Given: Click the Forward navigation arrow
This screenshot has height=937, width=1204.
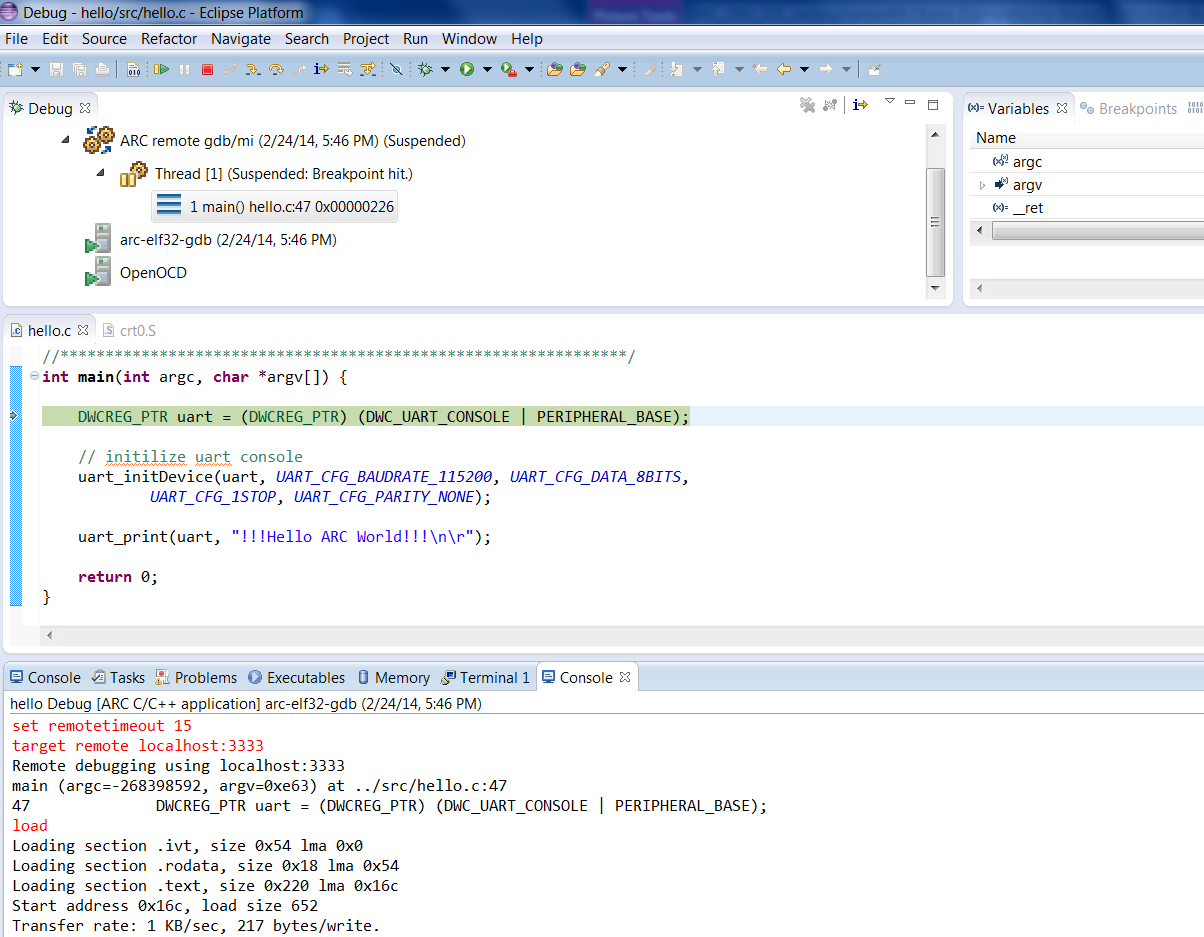Looking at the screenshot, I should [826, 69].
